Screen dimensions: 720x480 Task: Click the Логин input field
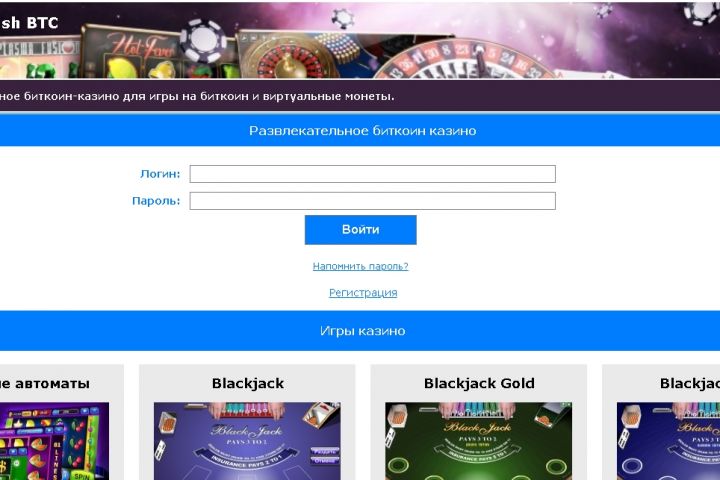[x=372, y=174]
